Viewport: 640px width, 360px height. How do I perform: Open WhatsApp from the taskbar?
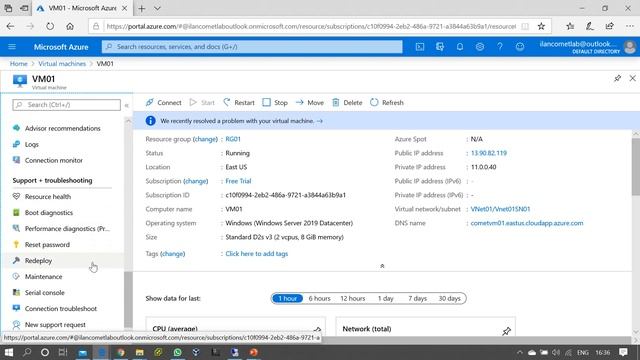(x=177, y=352)
